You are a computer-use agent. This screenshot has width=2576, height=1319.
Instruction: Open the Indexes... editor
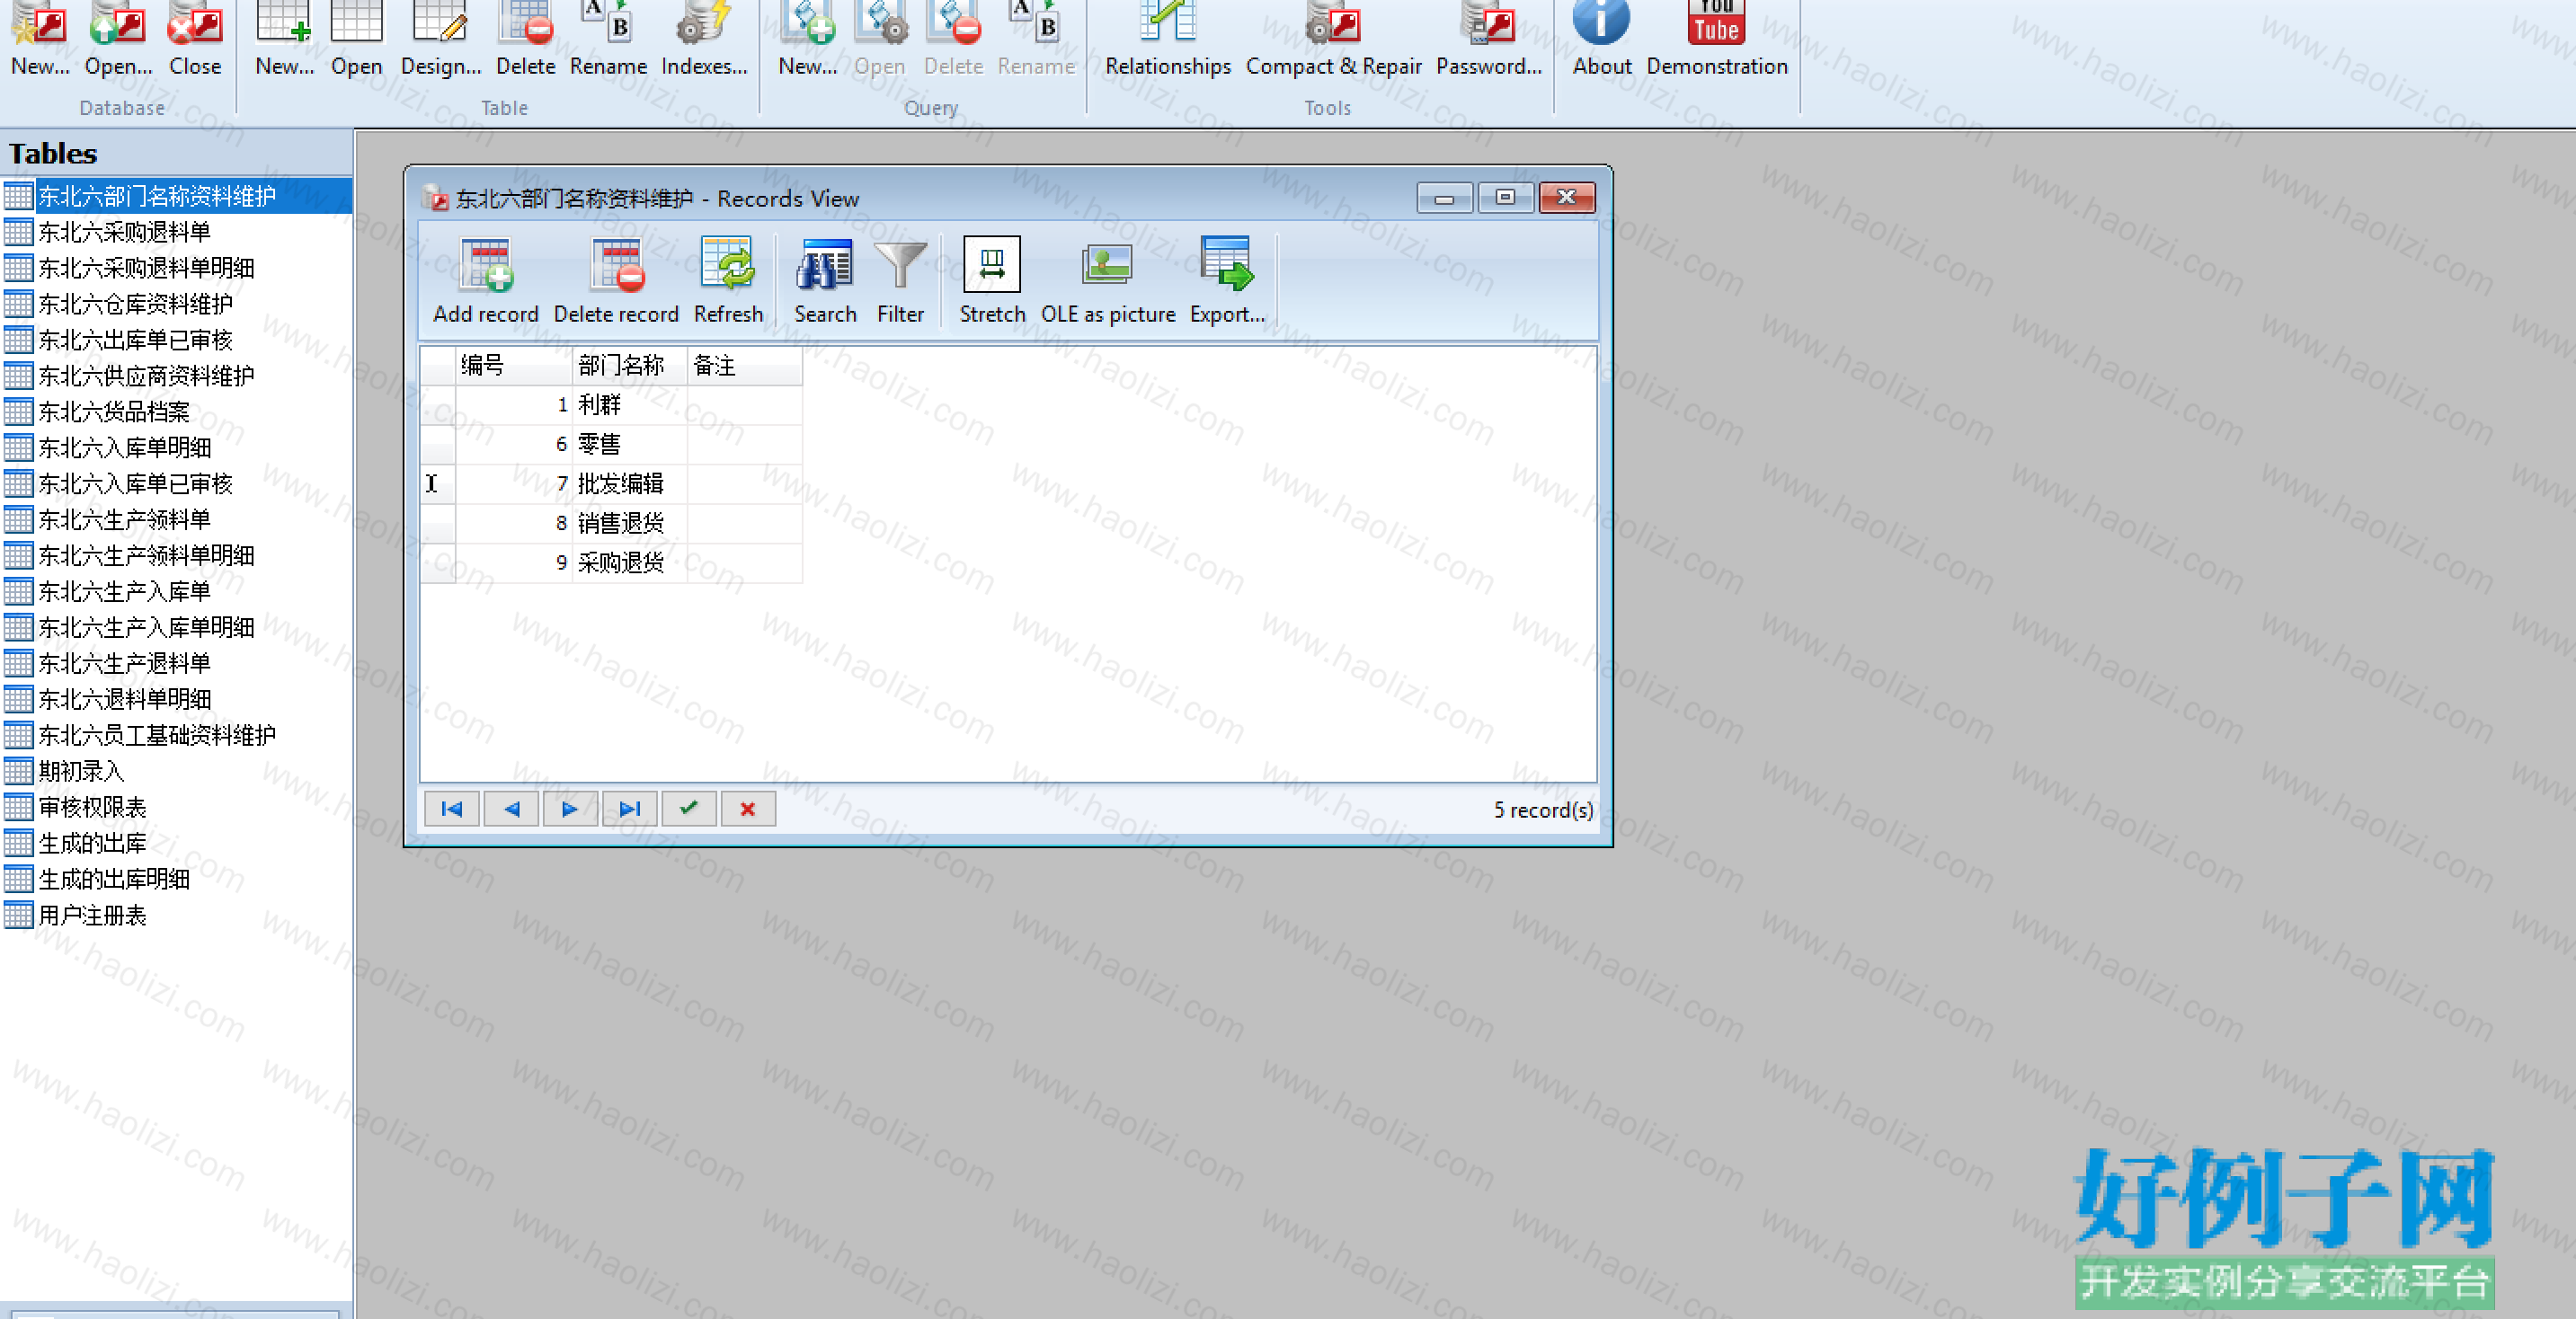click(704, 40)
